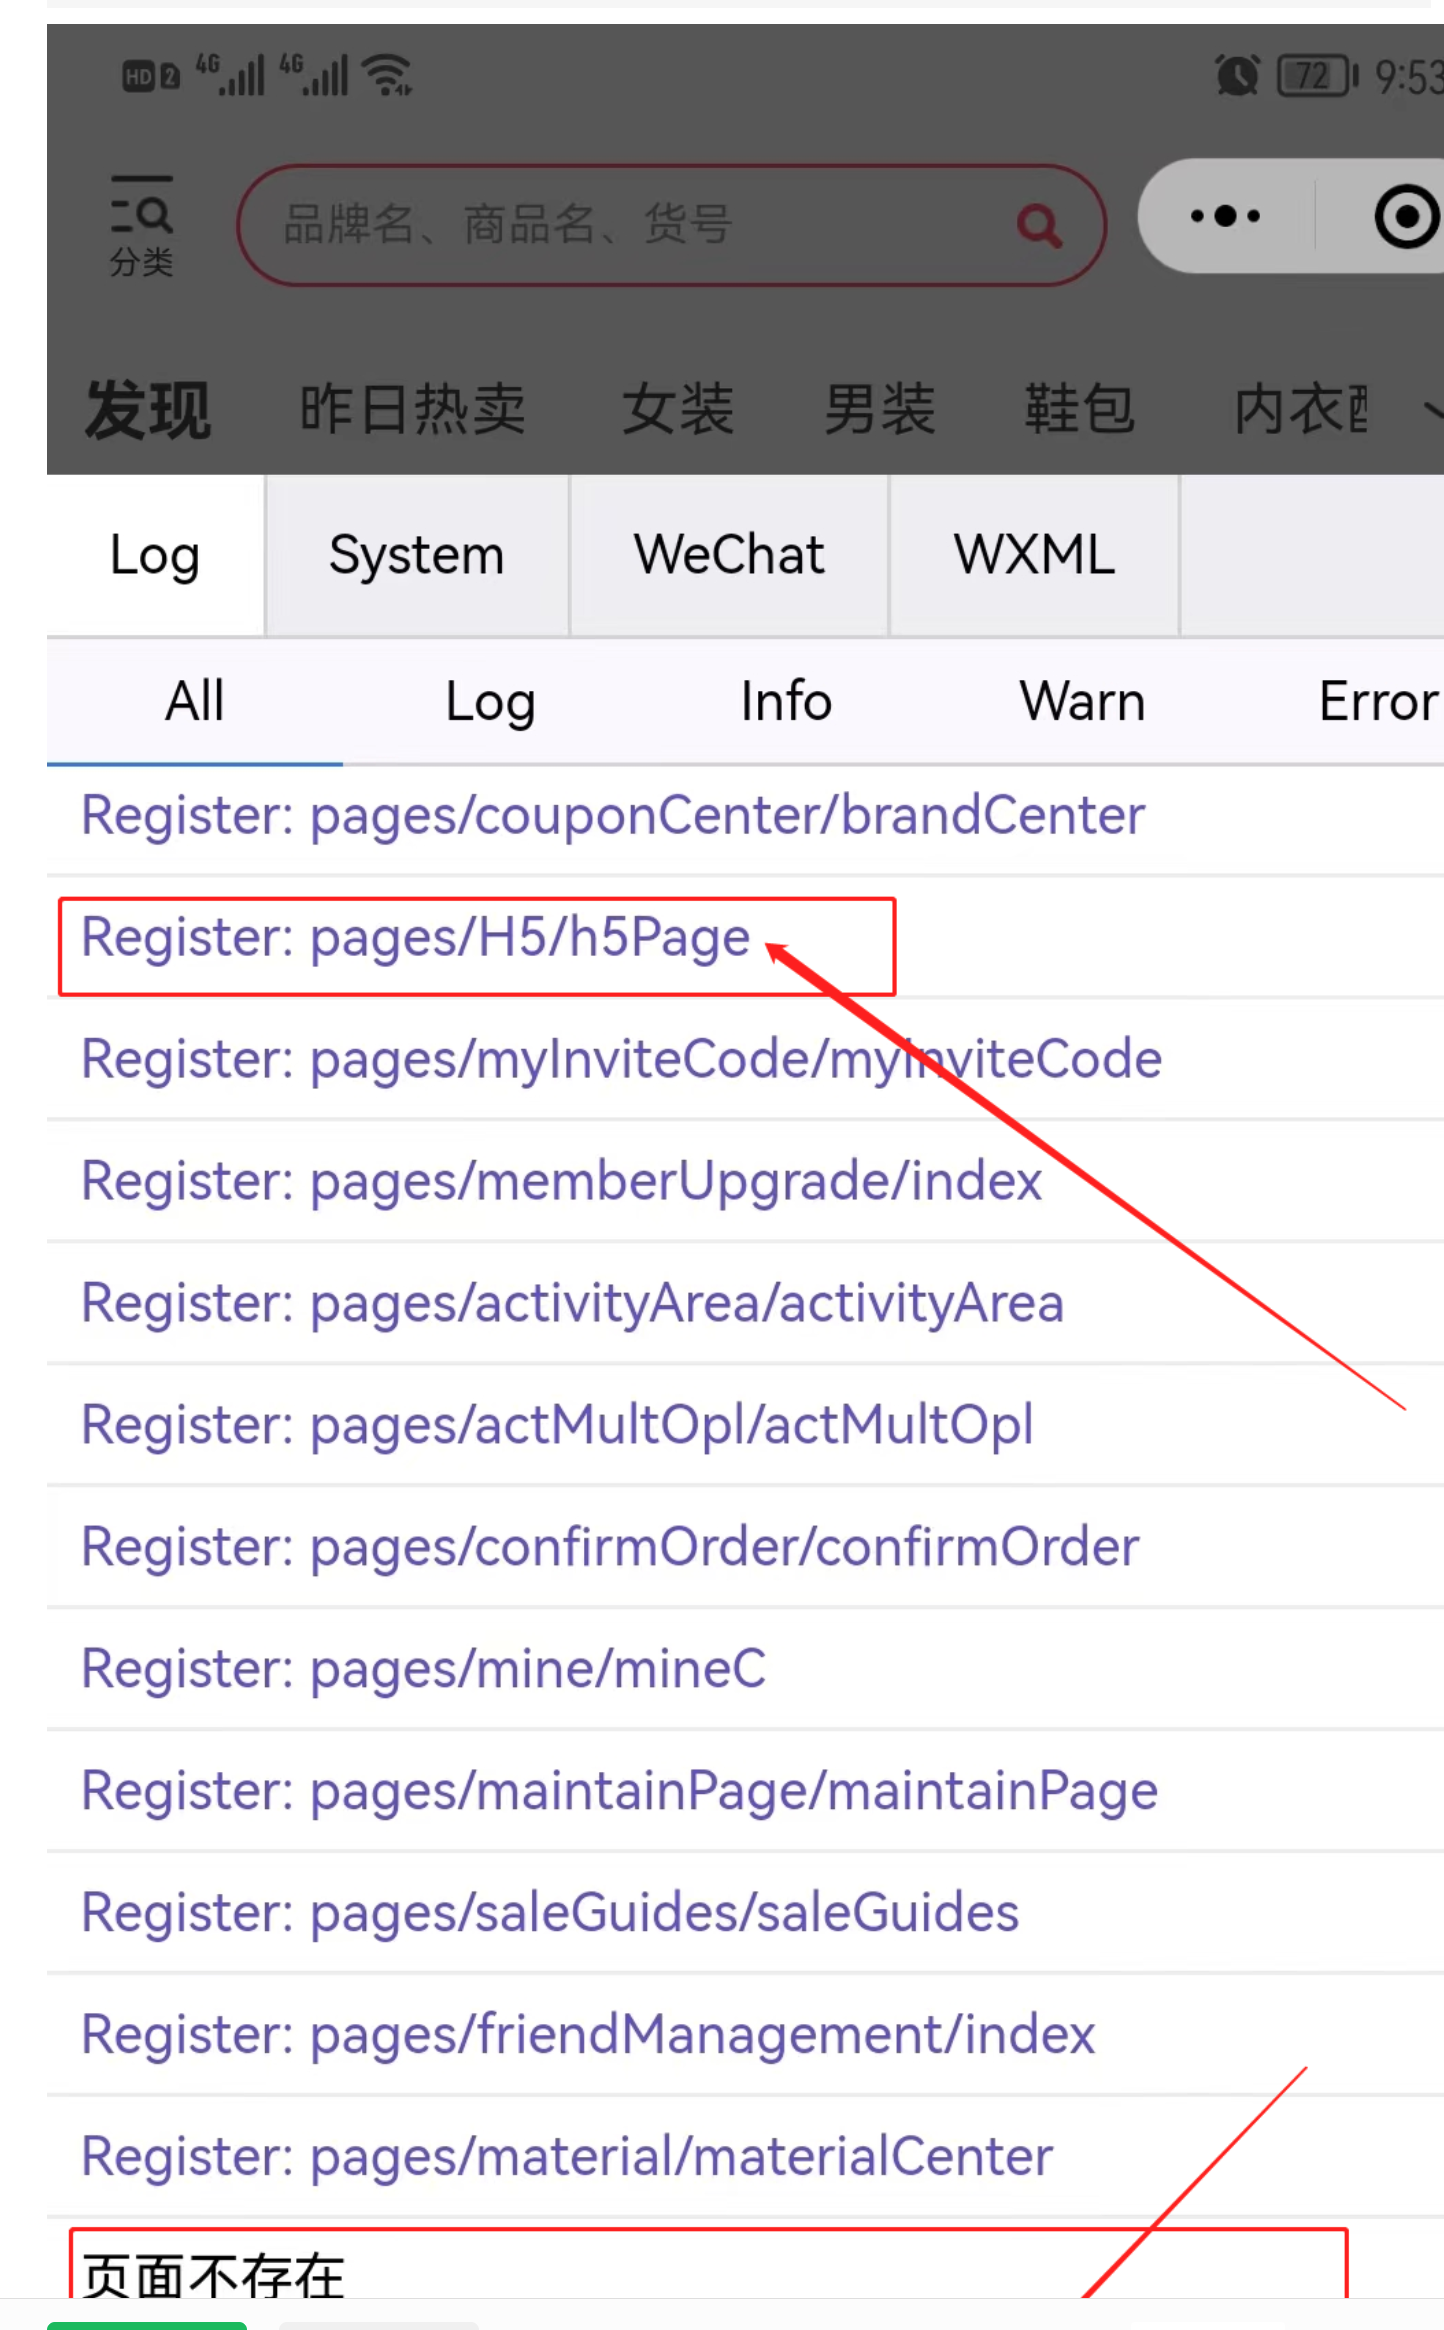Open the 分类 category search icon
The height and width of the screenshot is (2330, 1444).
[x=141, y=226]
